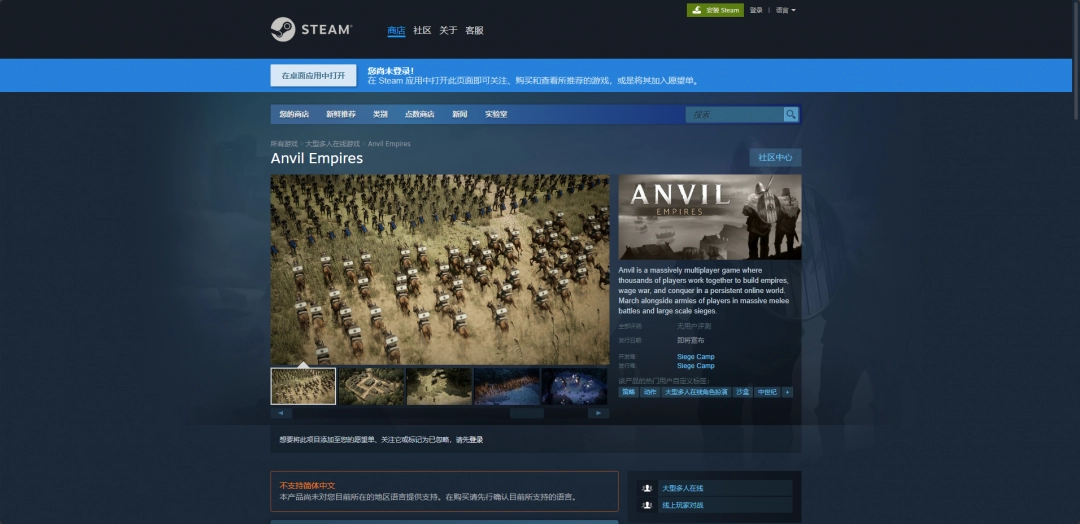Open the 语言 language dropdown
The width and height of the screenshot is (1080, 524).
786,10
